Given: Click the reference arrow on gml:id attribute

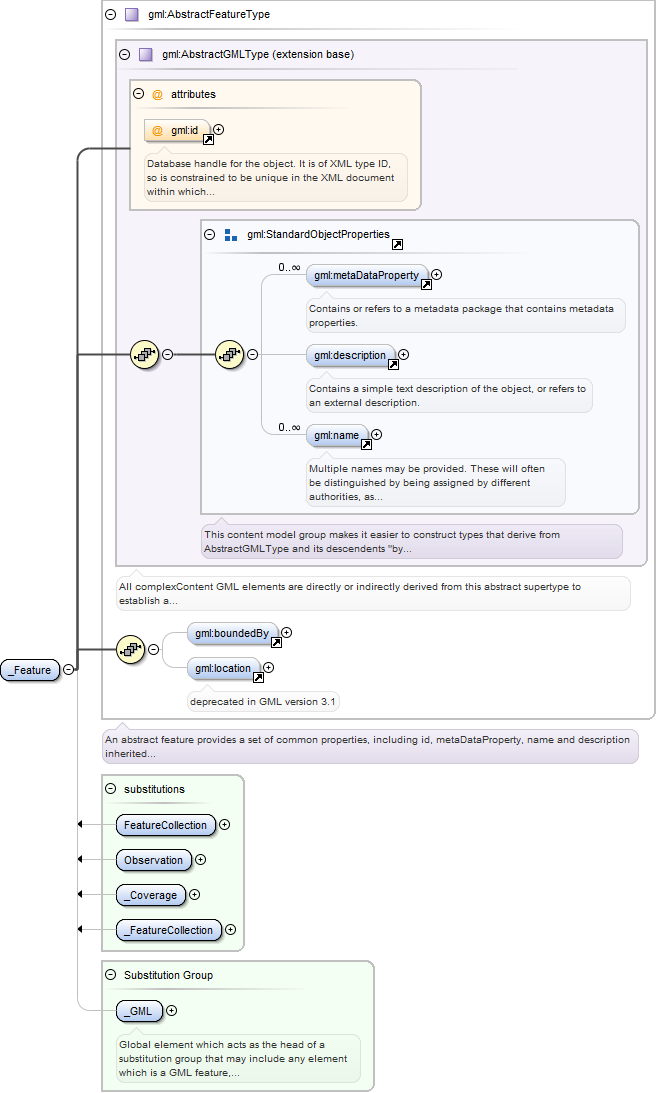Looking at the screenshot, I should (208, 140).
